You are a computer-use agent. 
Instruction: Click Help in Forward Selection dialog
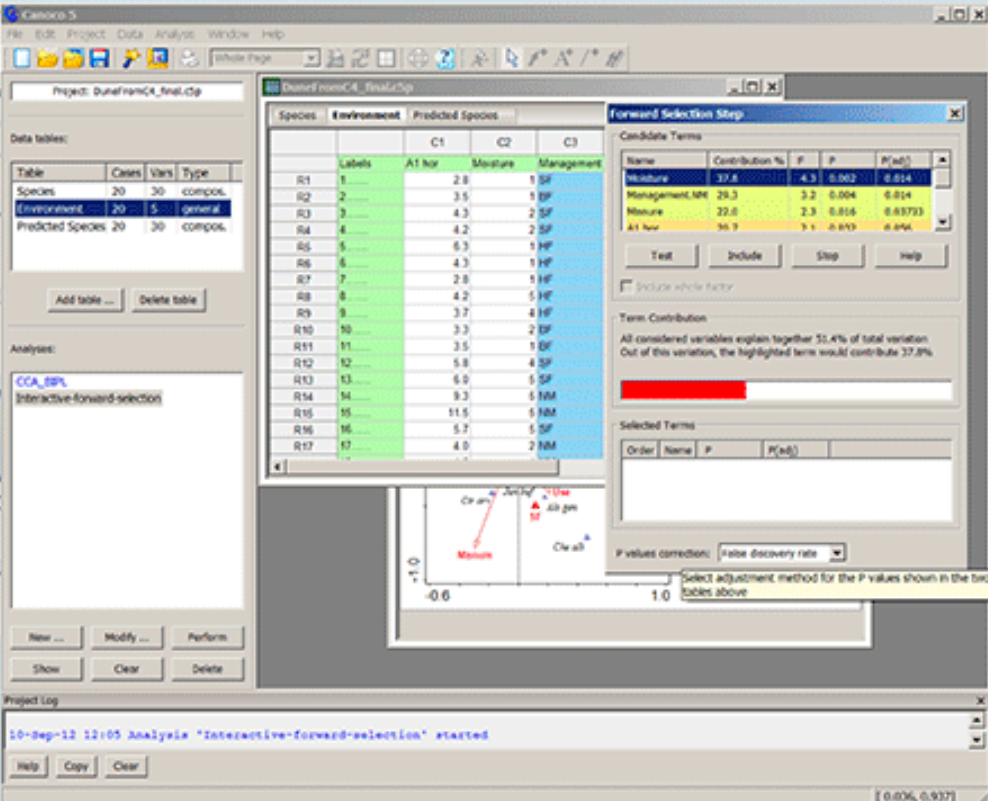coord(910,256)
